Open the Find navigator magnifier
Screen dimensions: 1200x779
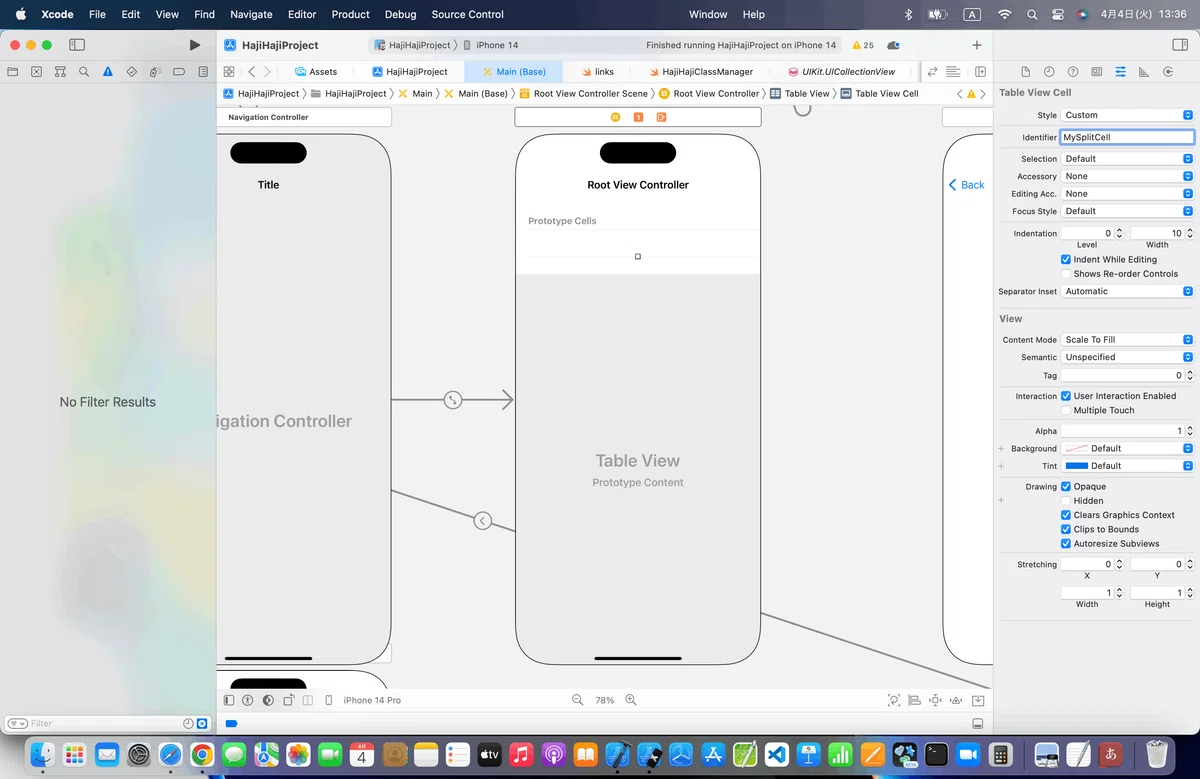pos(84,72)
